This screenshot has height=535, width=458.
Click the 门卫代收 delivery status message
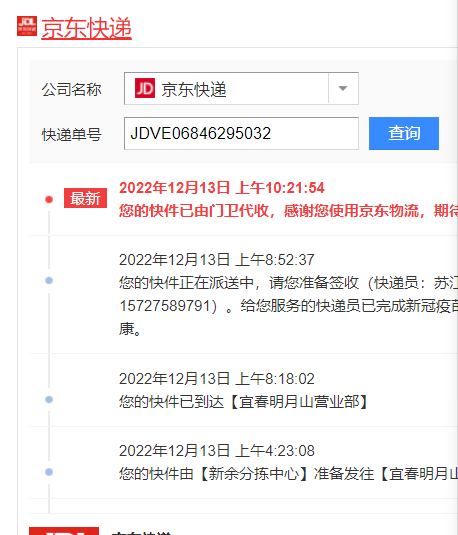[x=288, y=211]
